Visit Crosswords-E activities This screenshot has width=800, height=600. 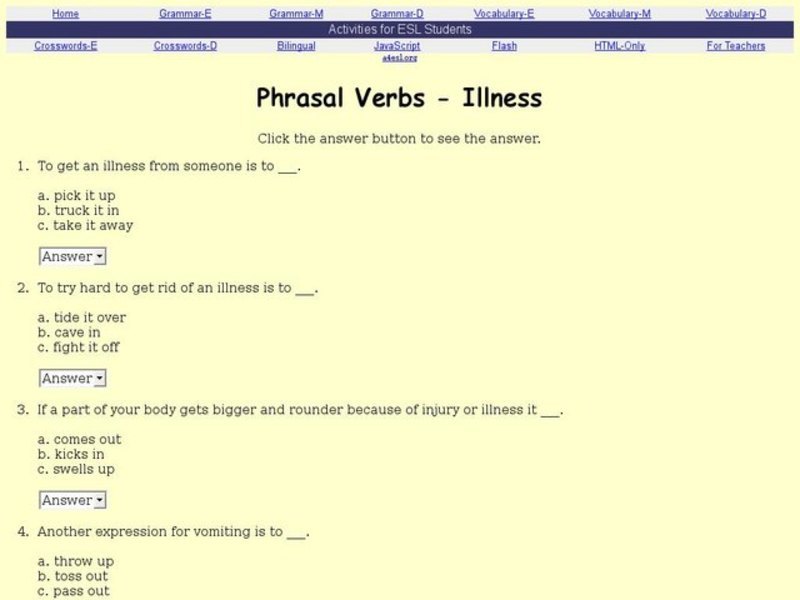[x=65, y=45]
